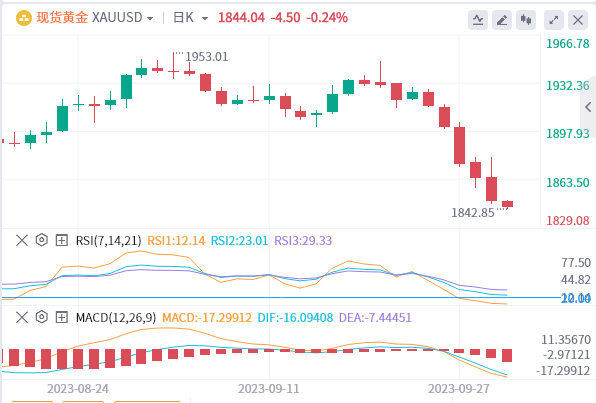Image resolution: width=596 pixels, height=403 pixels.
Task: Click the DIF:-16.09408 value label
Action: (x=295, y=317)
